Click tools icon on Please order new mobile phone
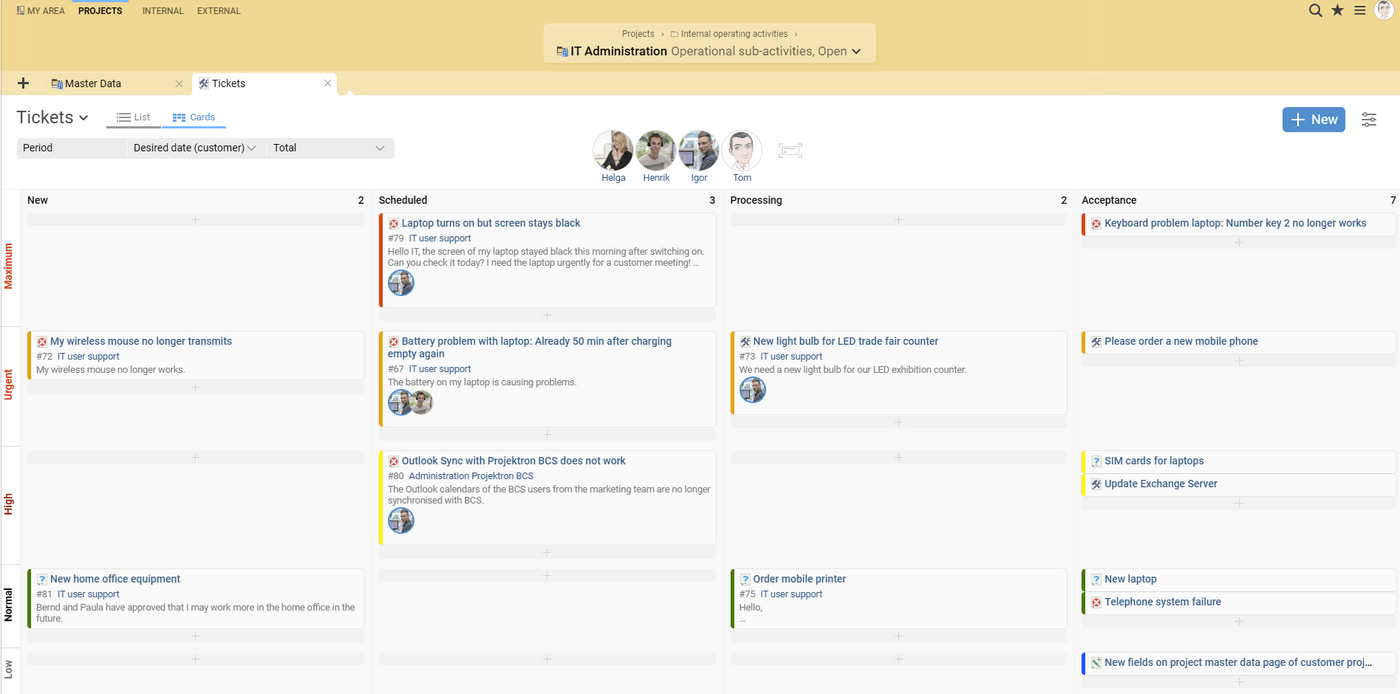 point(1096,342)
